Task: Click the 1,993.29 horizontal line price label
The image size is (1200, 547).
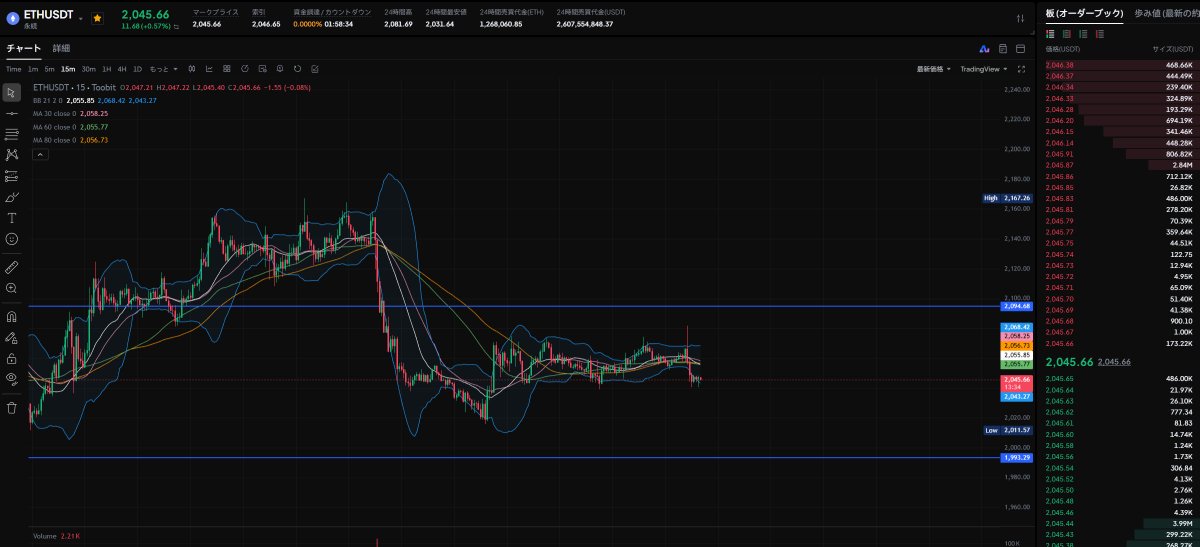Action: [1017, 457]
